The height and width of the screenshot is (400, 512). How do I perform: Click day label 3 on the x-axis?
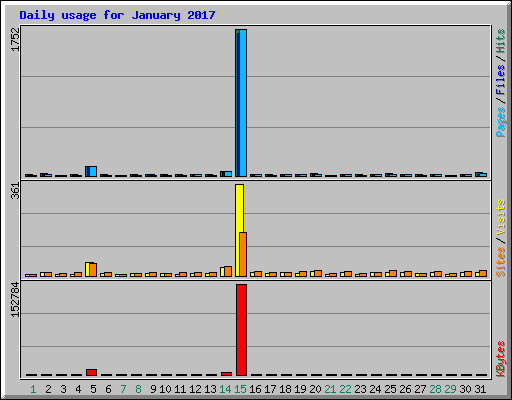[63, 389]
